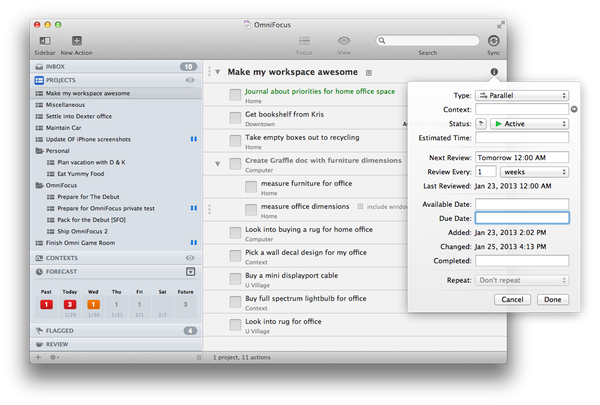Select Miscellaneous project in sidebar
The width and height of the screenshot is (600, 405).
[x=116, y=105]
